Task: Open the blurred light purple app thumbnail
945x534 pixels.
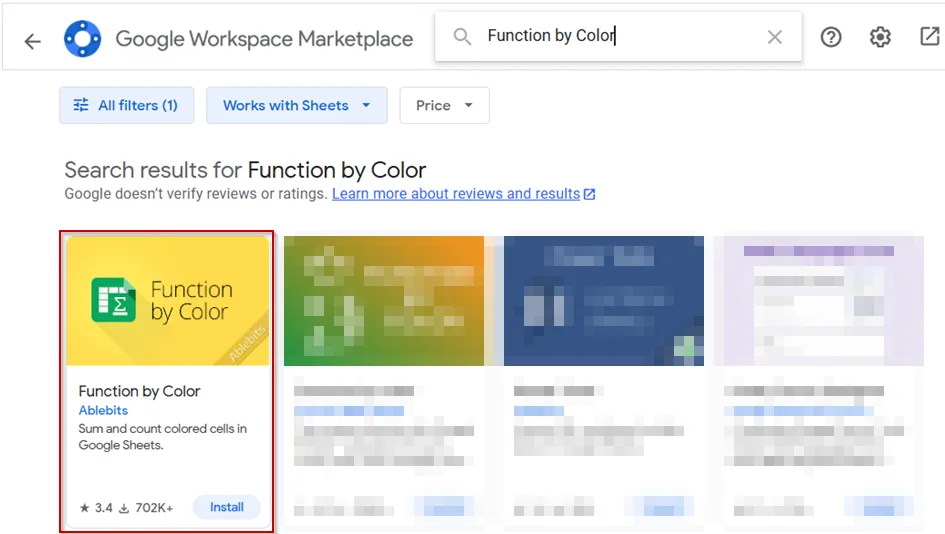Action: [x=818, y=301]
